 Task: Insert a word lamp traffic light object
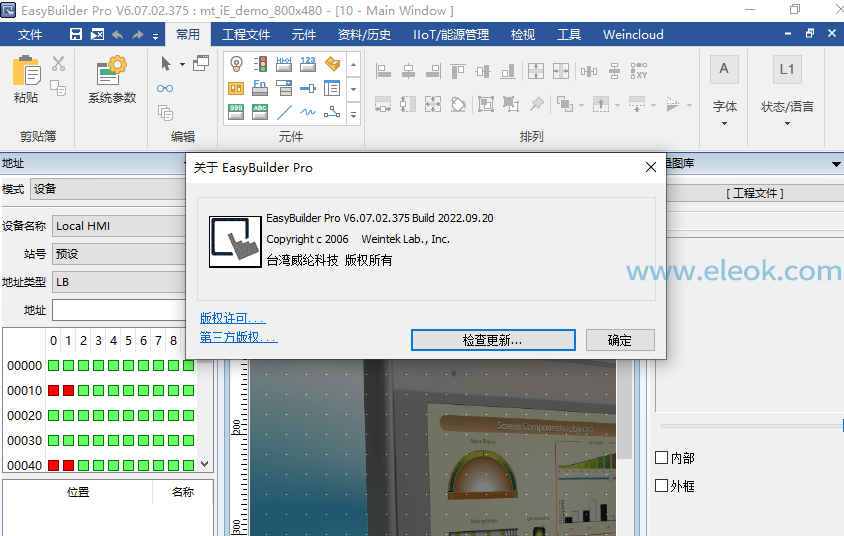coord(260,64)
